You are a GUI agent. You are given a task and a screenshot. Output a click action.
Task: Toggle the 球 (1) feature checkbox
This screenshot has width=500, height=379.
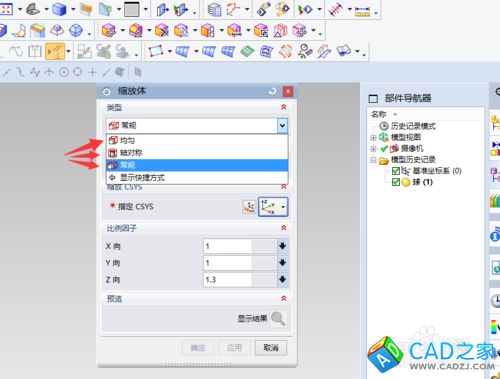click(396, 182)
